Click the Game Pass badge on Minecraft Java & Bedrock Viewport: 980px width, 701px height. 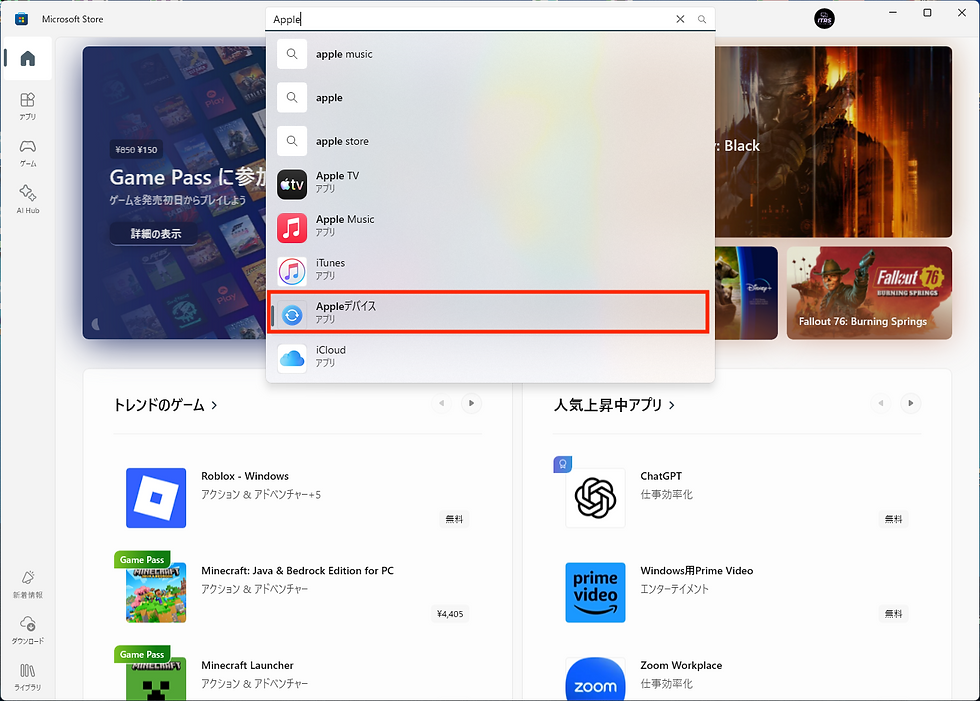(142, 560)
